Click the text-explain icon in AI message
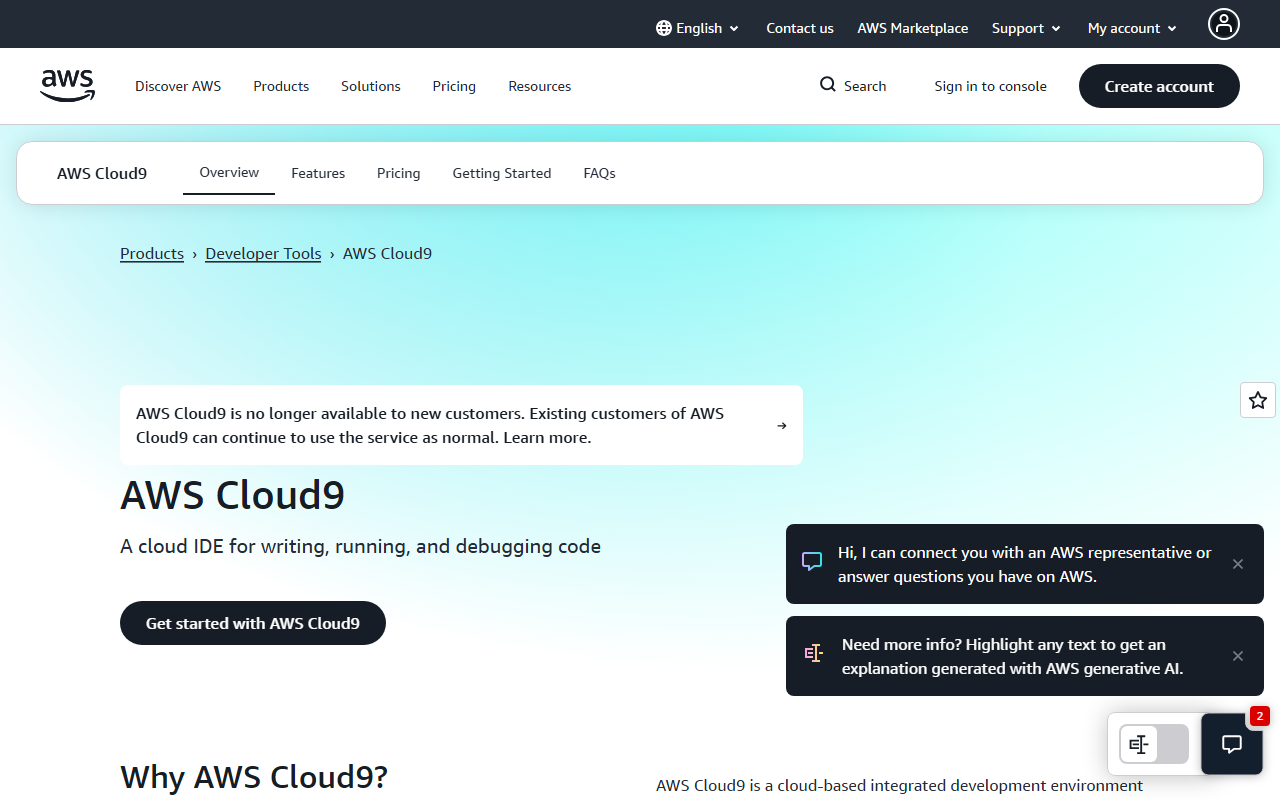 pyautogui.click(x=814, y=654)
